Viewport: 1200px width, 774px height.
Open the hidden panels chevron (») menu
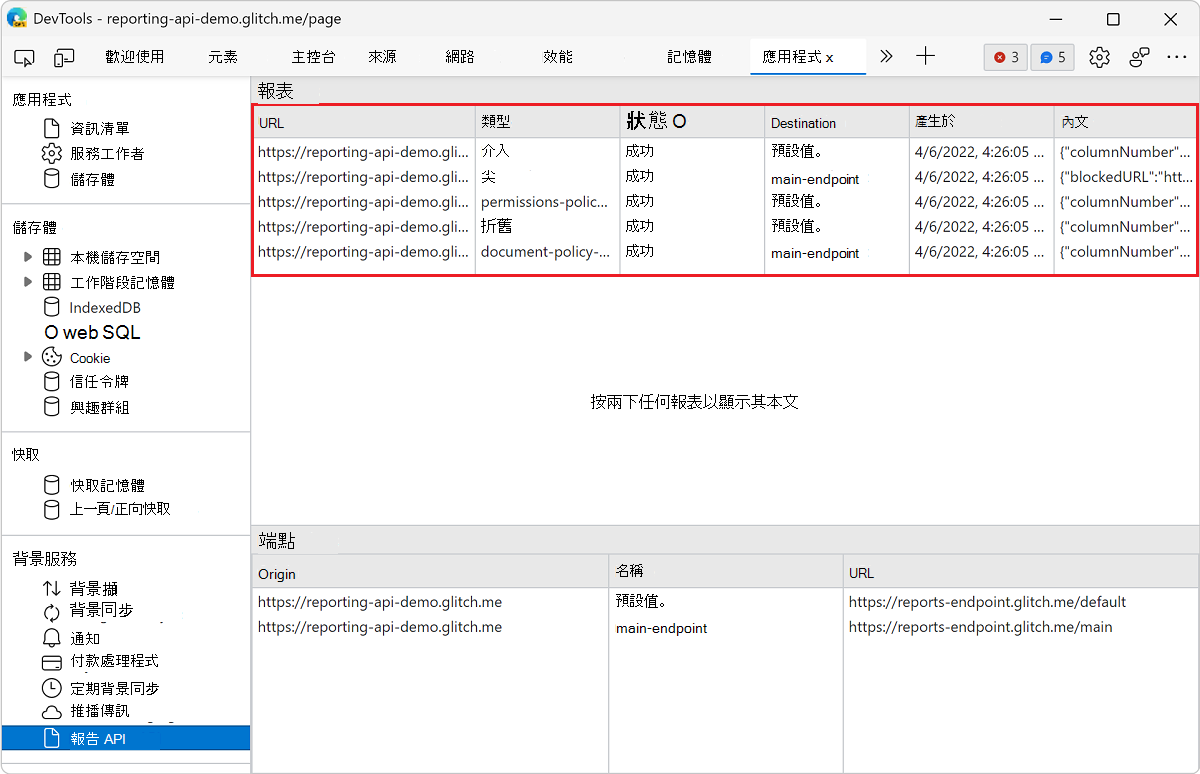pyautogui.click(x=886, y=57)
